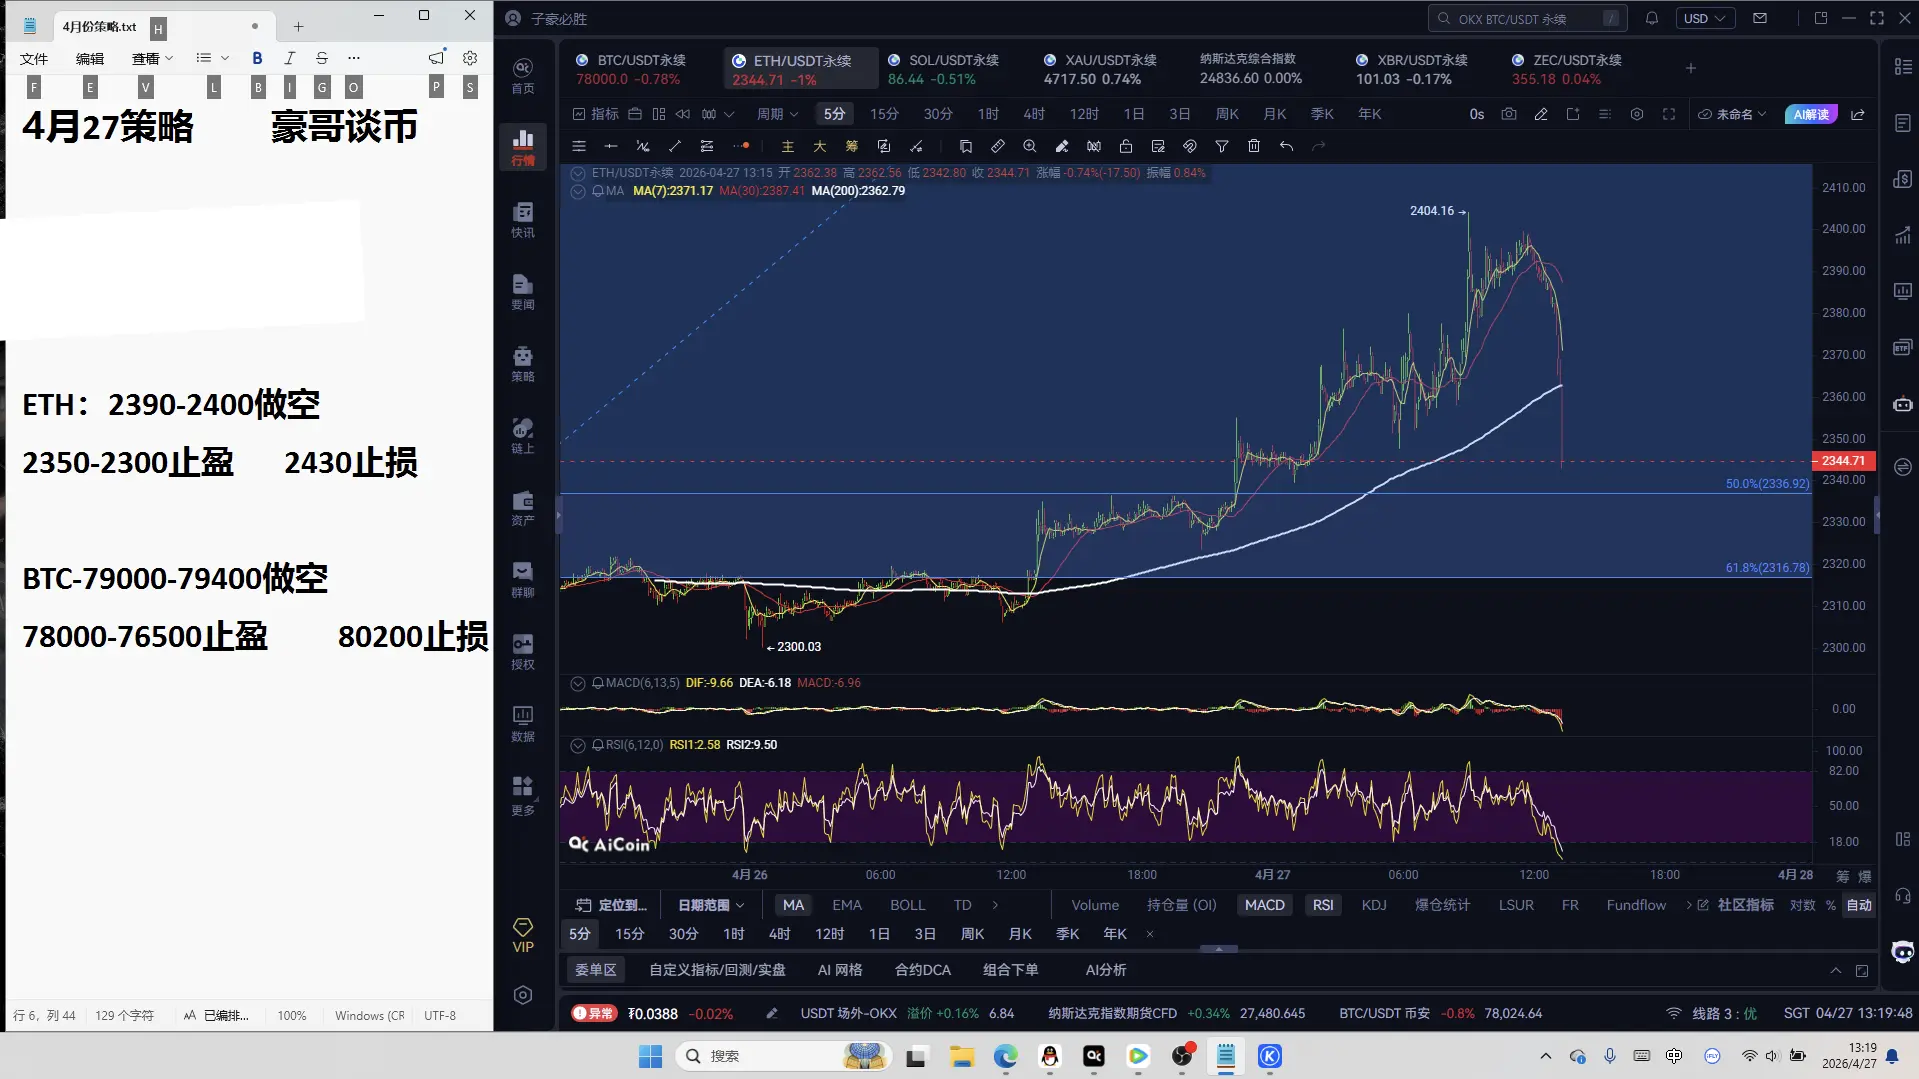1919x1079 pixels.
Task: Collapse the RSI indicator pane chevron
Action: point(578,745)
